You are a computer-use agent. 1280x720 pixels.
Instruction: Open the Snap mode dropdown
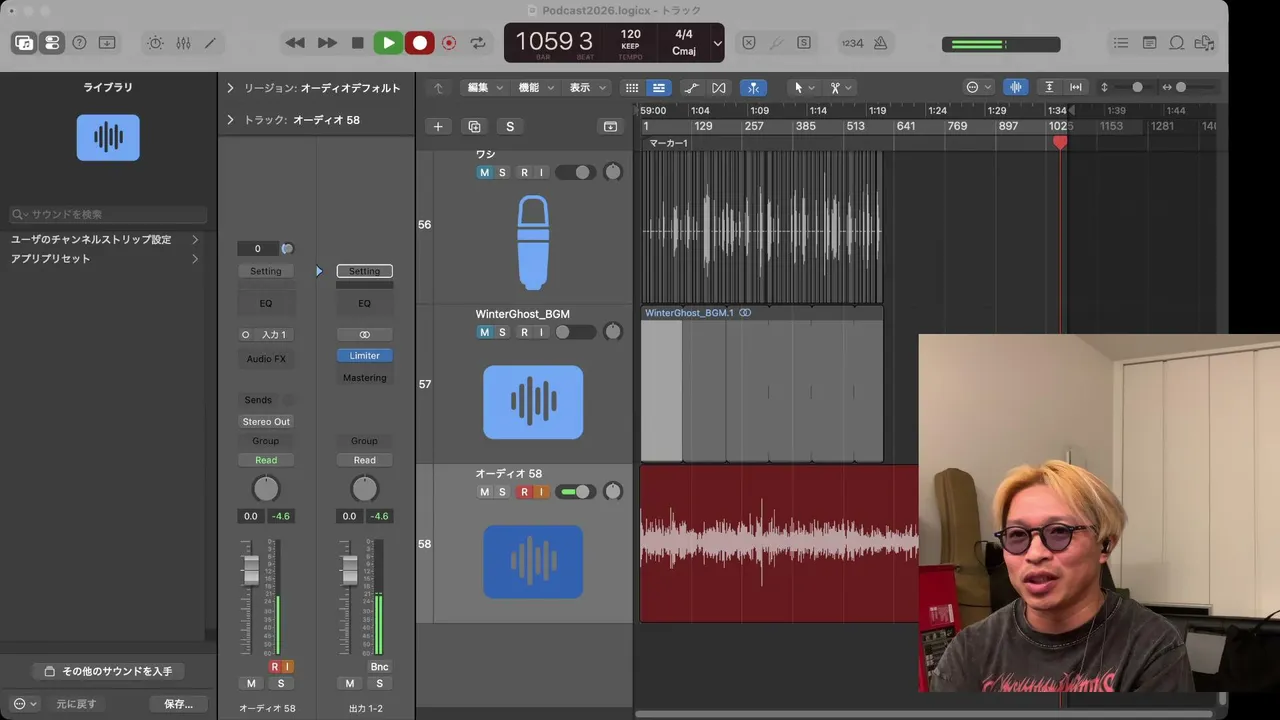pyautogui.click(x=978, y=88)
